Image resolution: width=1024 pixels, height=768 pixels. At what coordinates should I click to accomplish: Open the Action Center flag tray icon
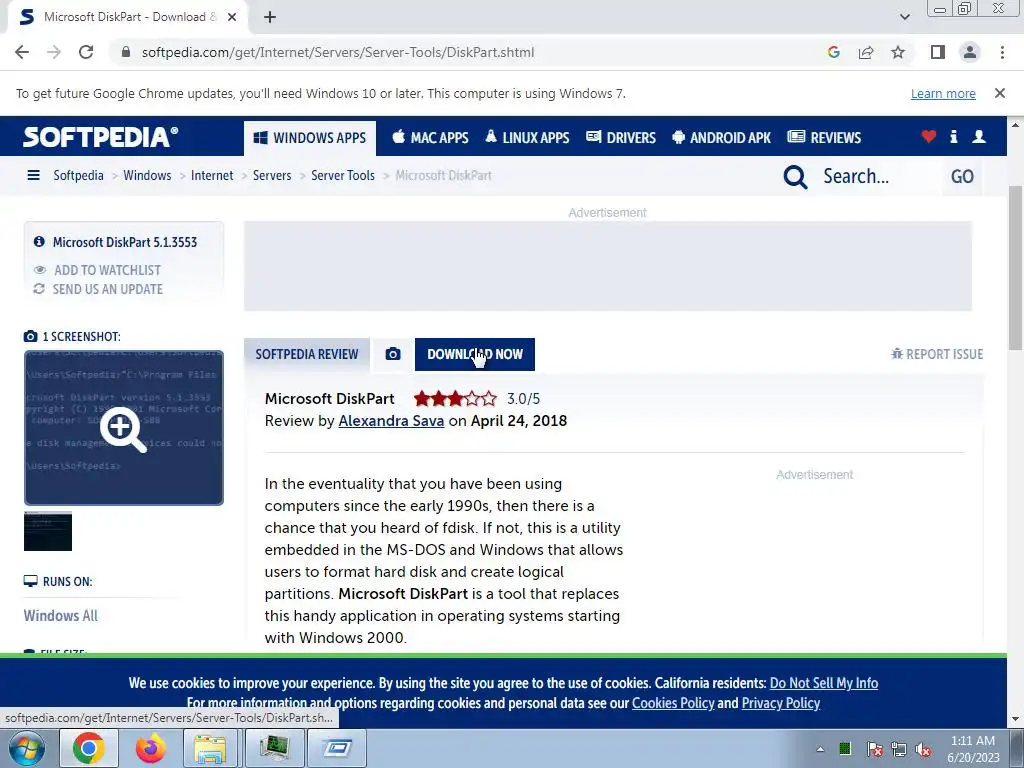(x=874, y=750)
